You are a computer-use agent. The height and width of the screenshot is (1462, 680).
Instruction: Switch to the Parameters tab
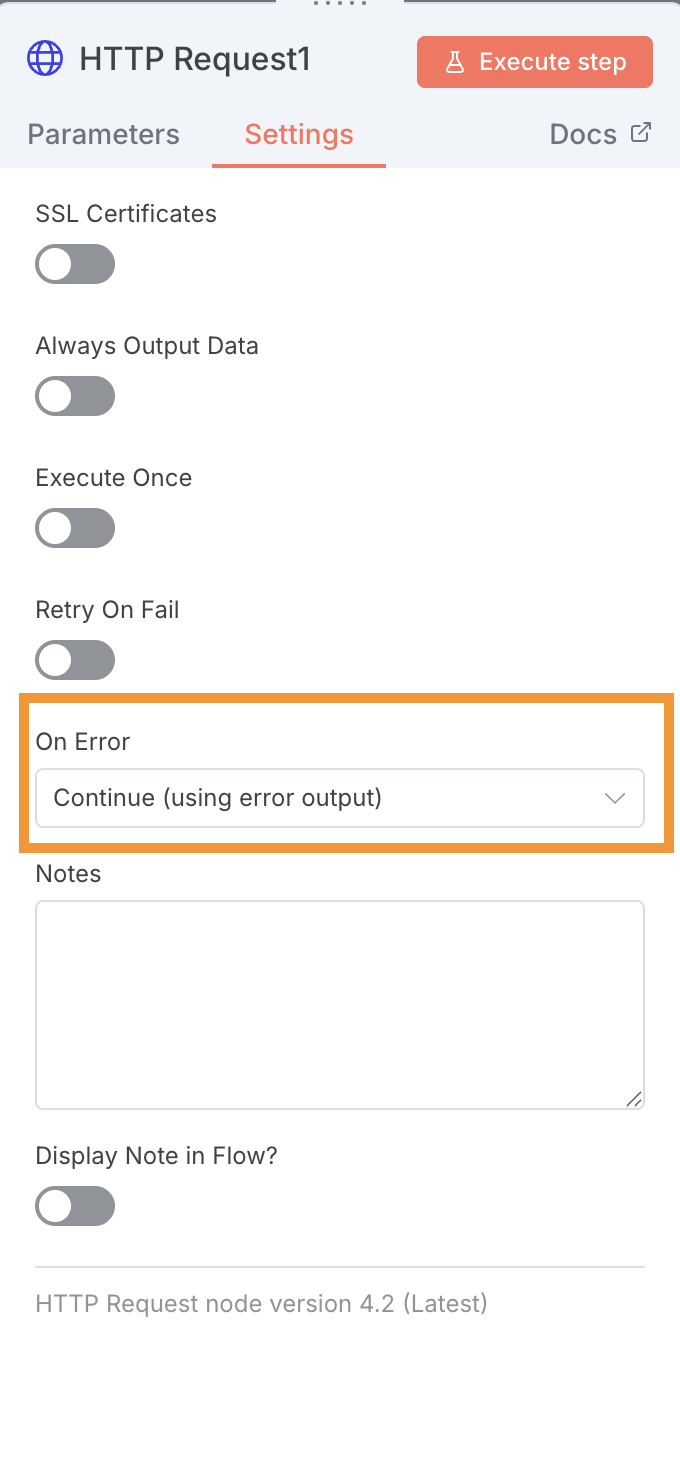tap(103, 134)
